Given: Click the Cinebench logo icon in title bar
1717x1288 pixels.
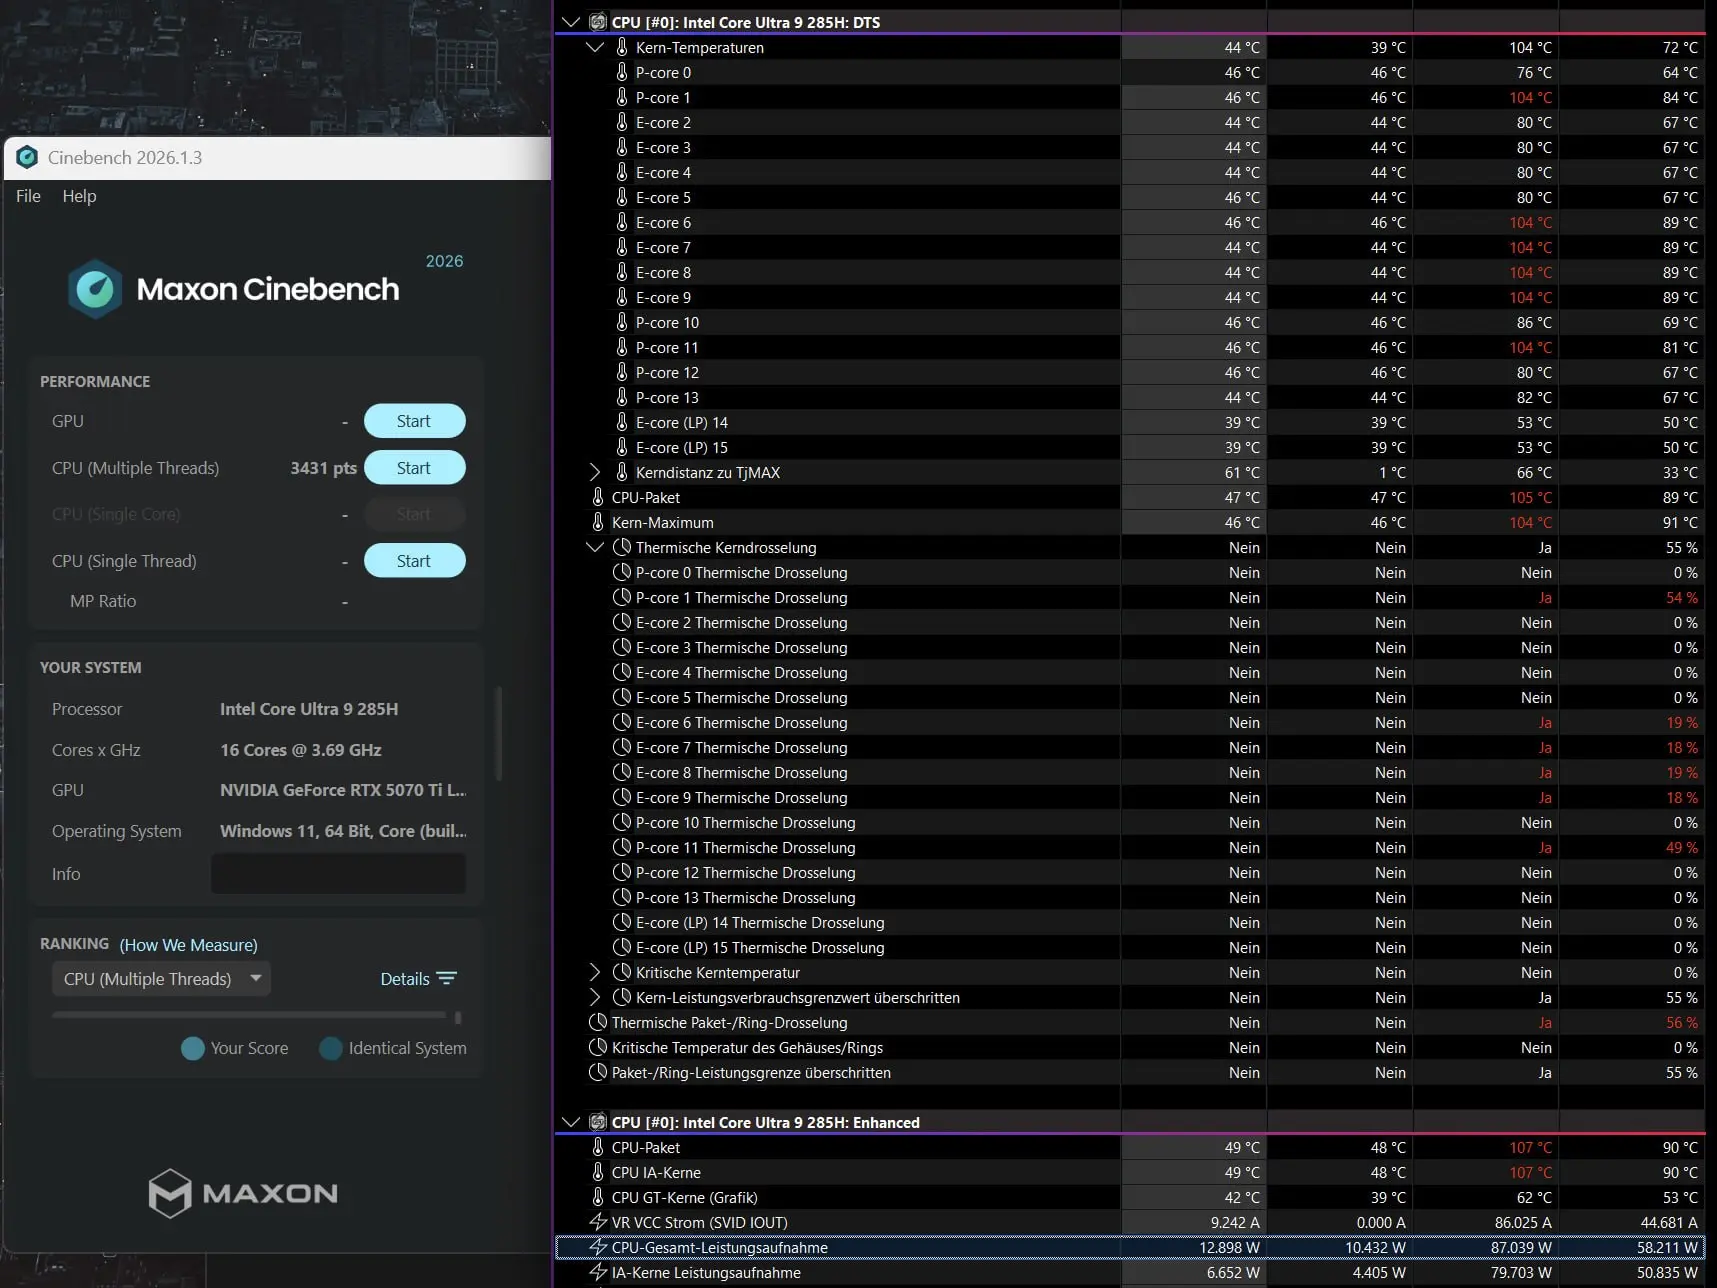Looking at the screenshot, I should (27, 157).
